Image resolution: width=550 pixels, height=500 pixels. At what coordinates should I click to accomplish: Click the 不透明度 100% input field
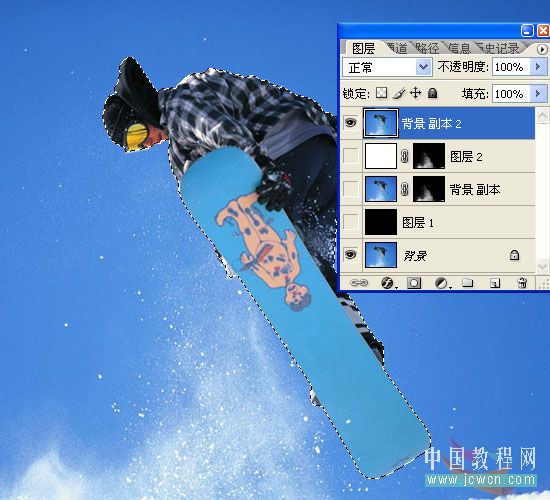[511, 67]
